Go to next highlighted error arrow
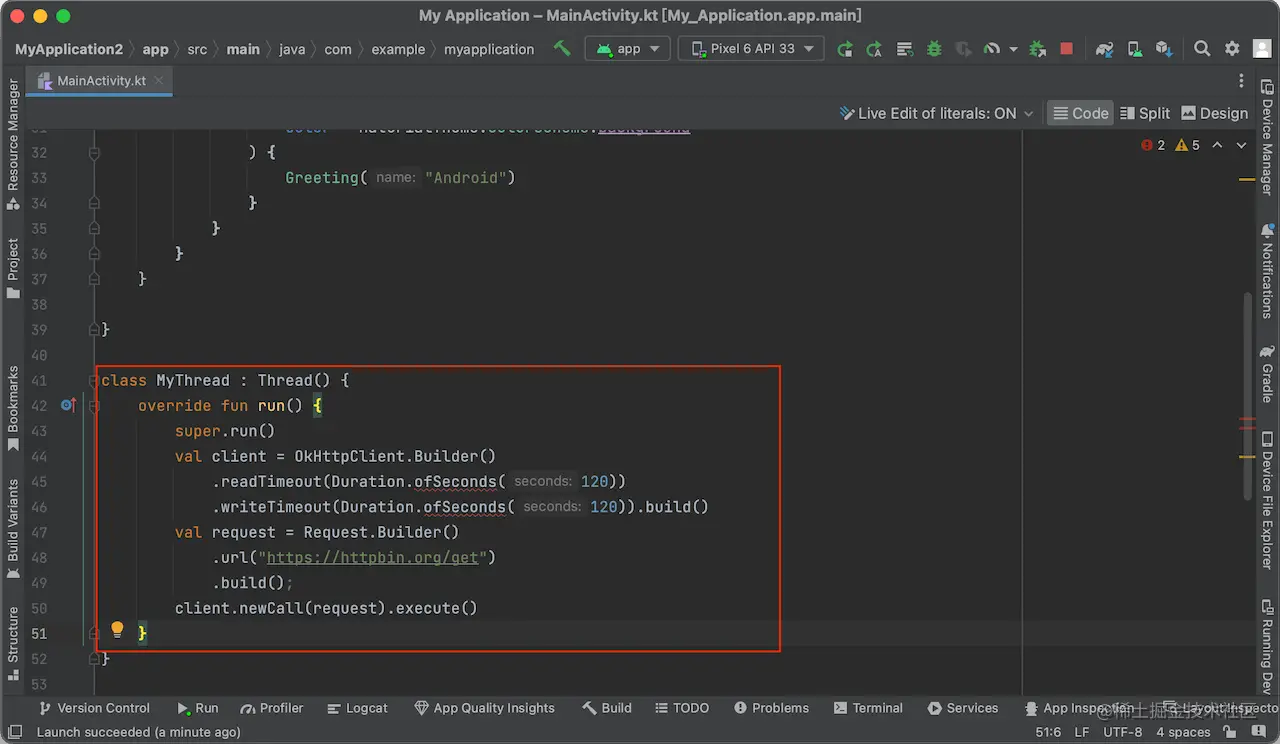The image size is (1280, 744). (x=1241, y=145)
